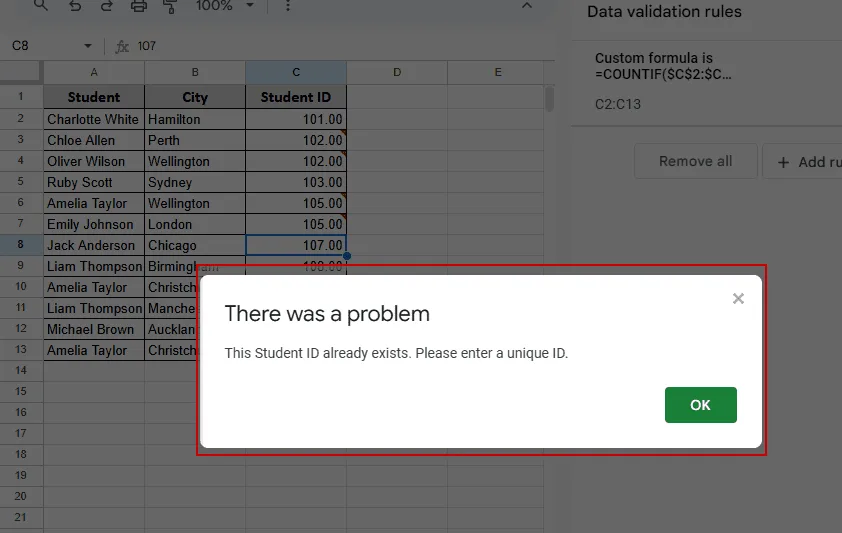Screen dimensions: 842x533
Task: Select column D header
Action: click(x=397, y=72)
